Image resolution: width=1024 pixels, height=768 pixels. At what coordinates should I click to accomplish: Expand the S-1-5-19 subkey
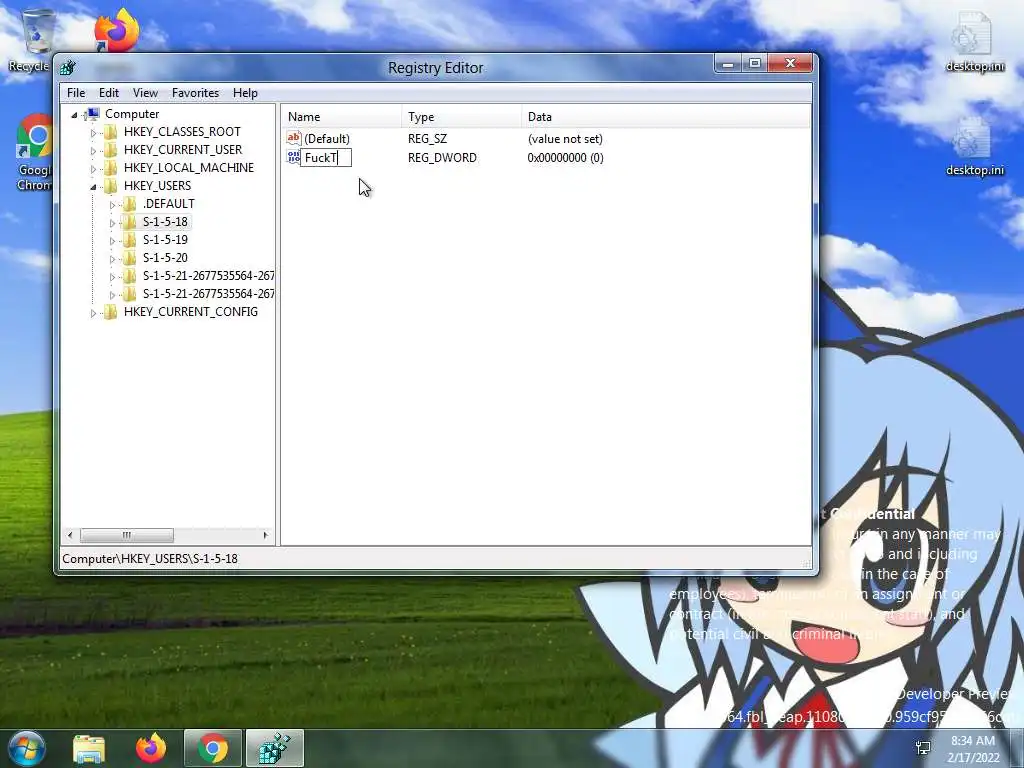point(112,241)
